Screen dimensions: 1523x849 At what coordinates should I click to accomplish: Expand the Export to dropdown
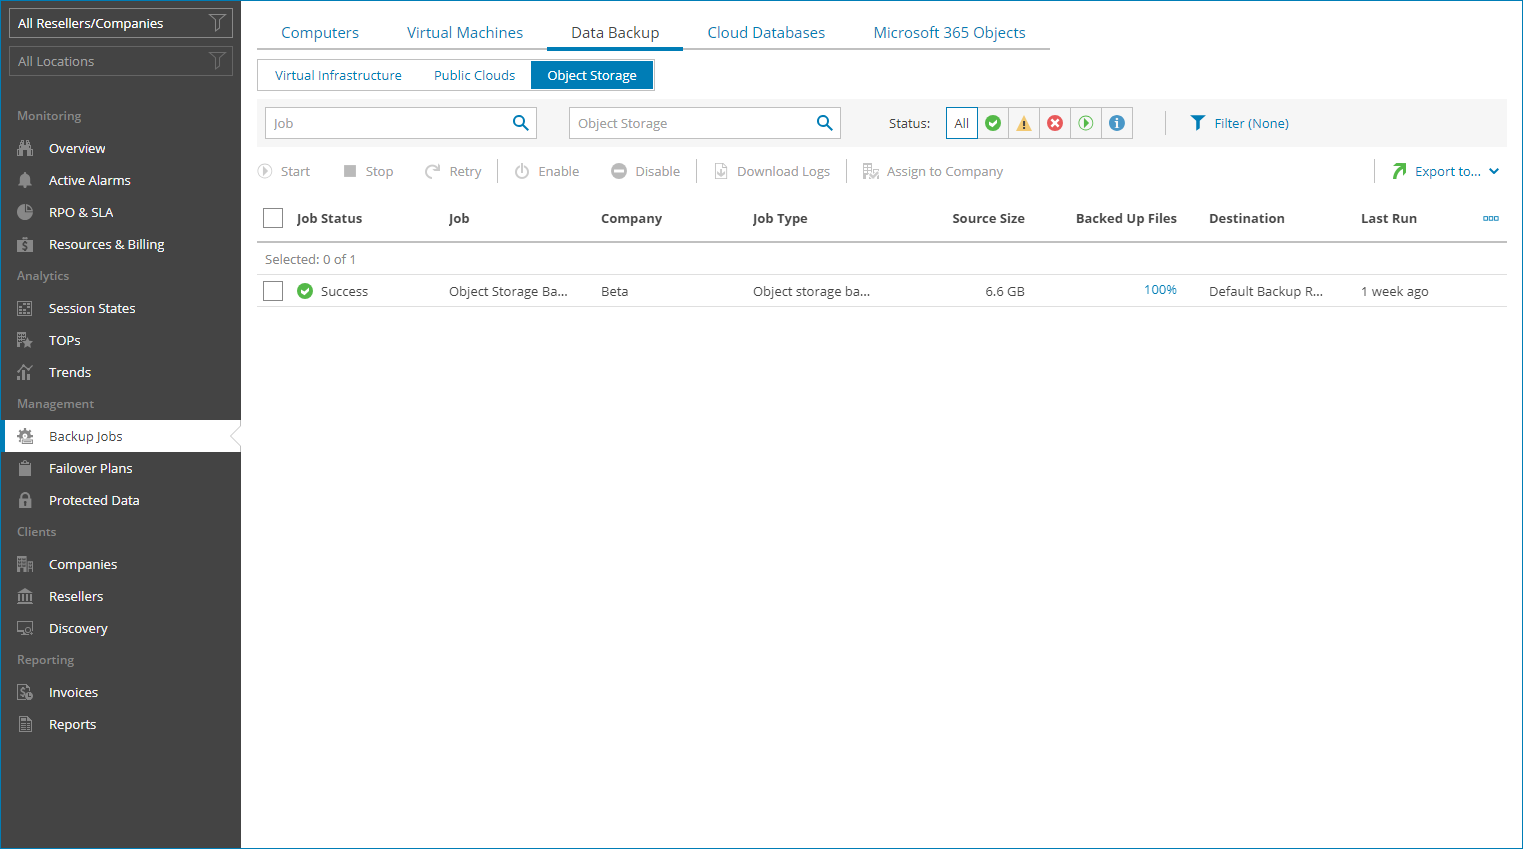(x=1445, y=171)
